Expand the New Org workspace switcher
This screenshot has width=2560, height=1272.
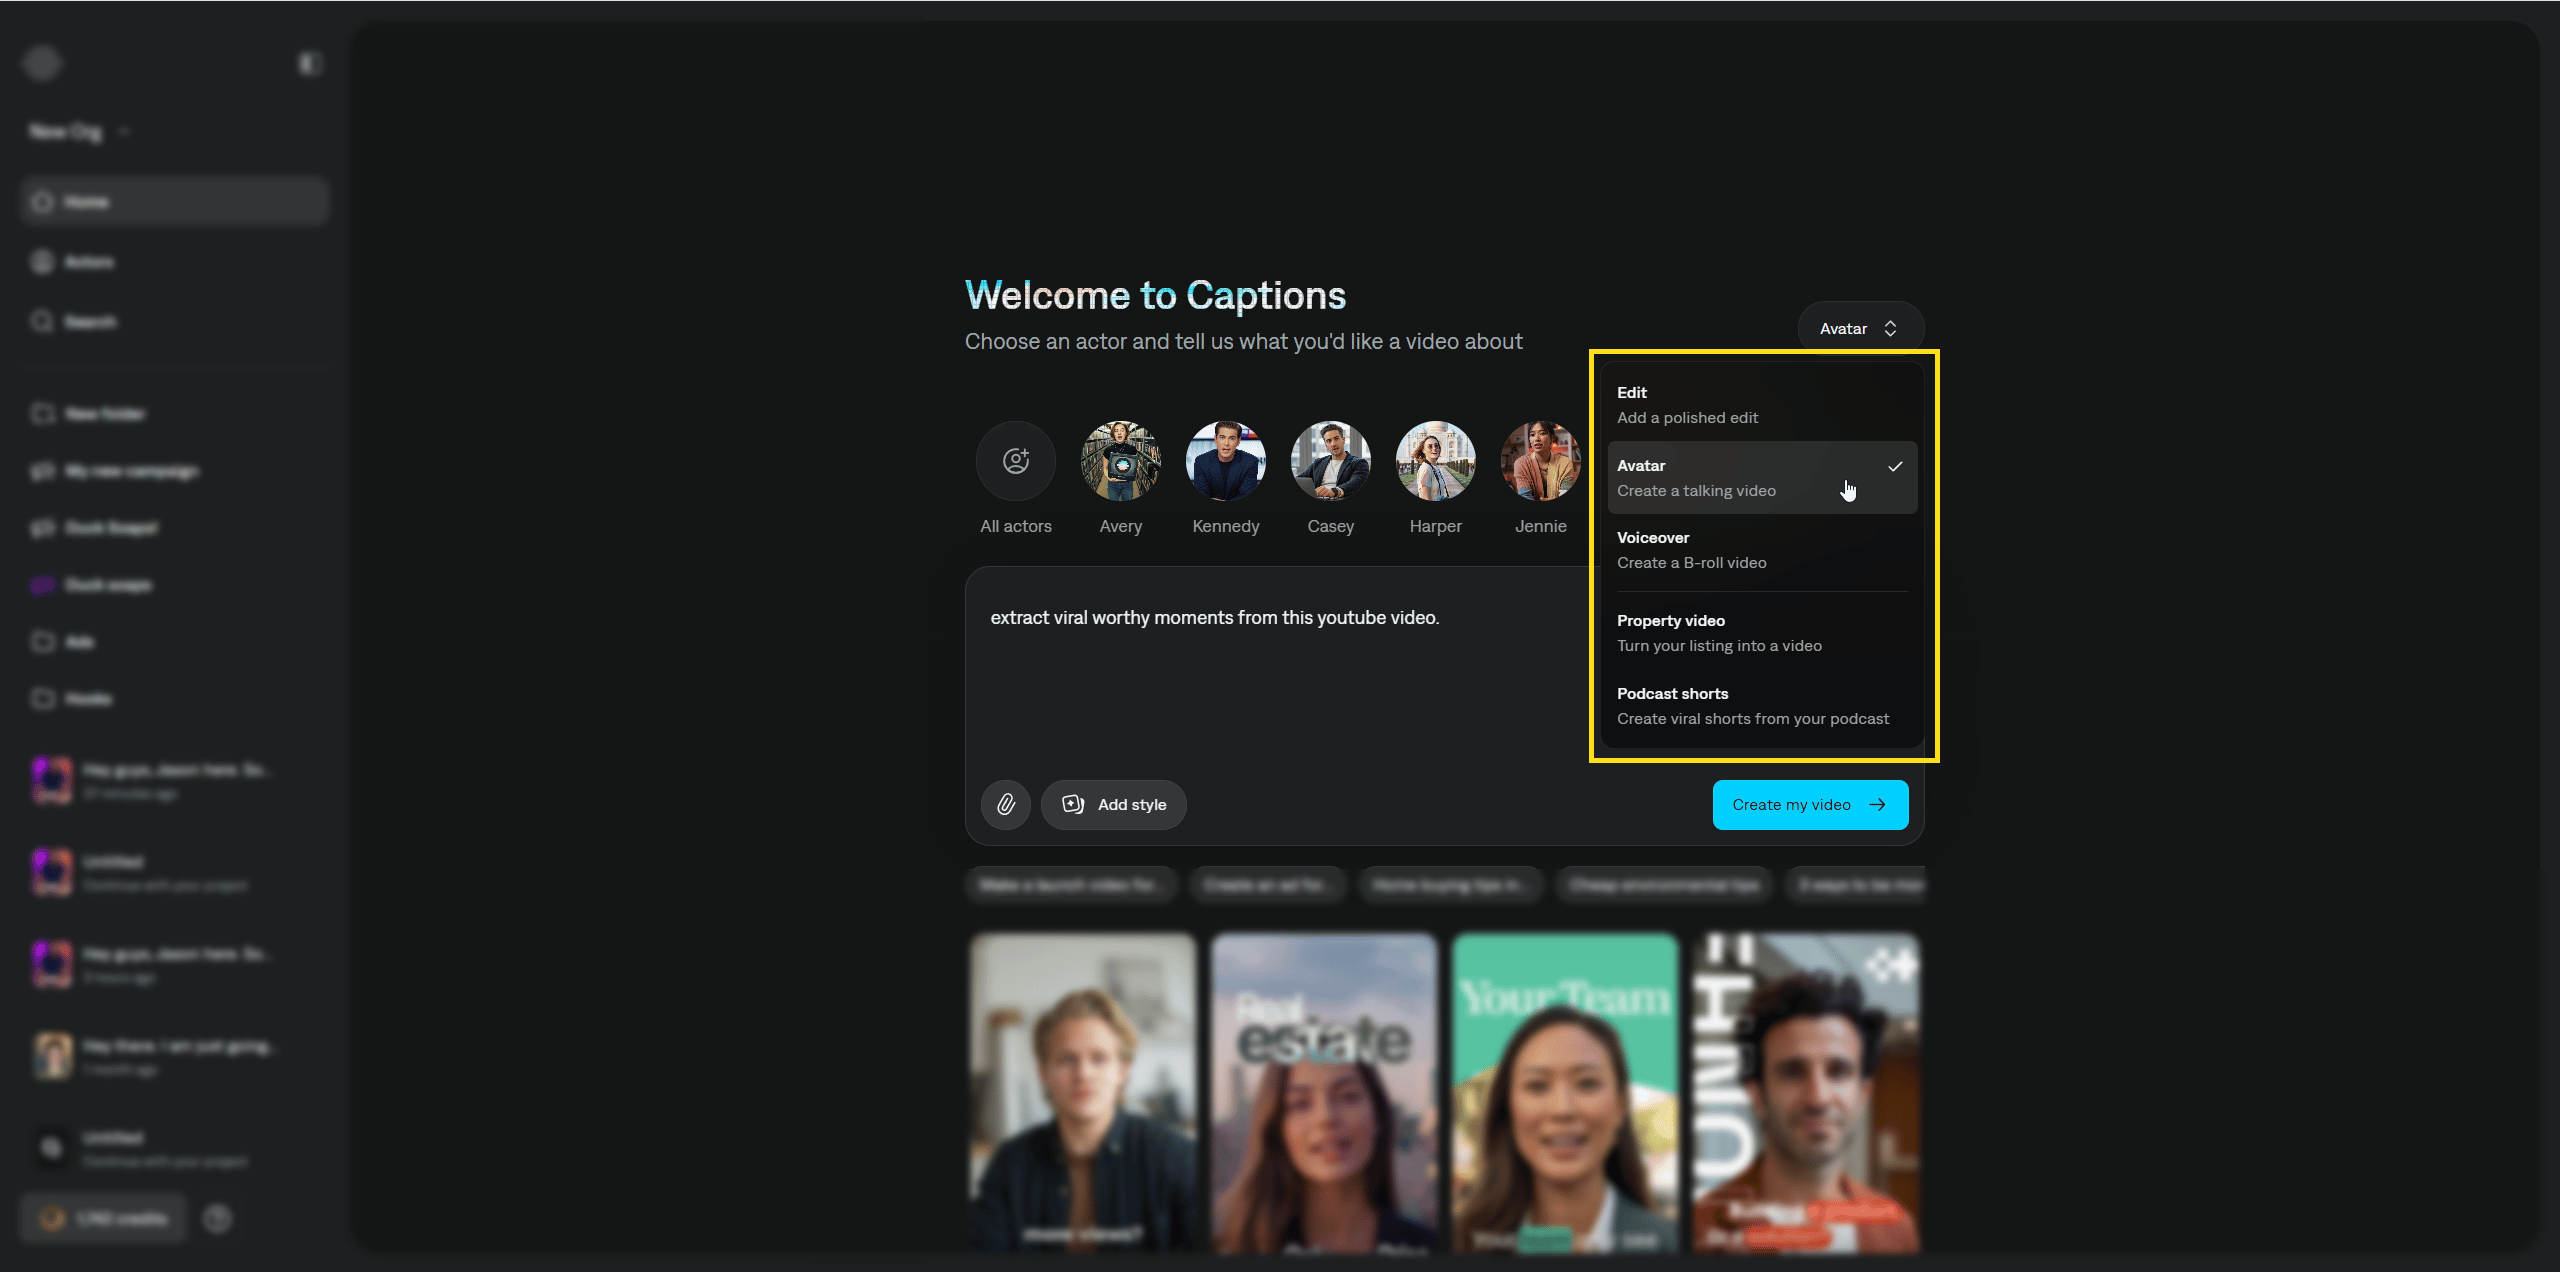pos(79,131)
